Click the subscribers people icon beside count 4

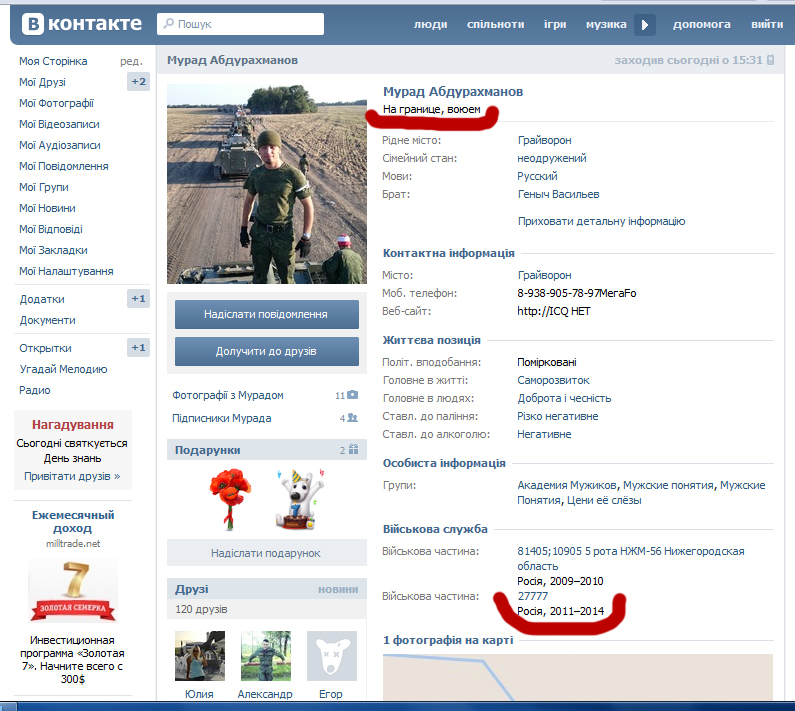pyautogui.click(x=353, y=418)
